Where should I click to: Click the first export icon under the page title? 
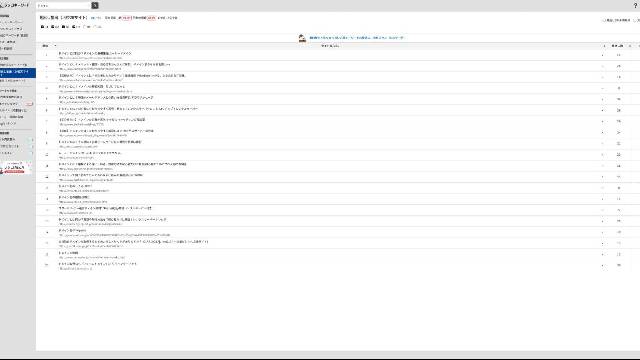(44, 27)
